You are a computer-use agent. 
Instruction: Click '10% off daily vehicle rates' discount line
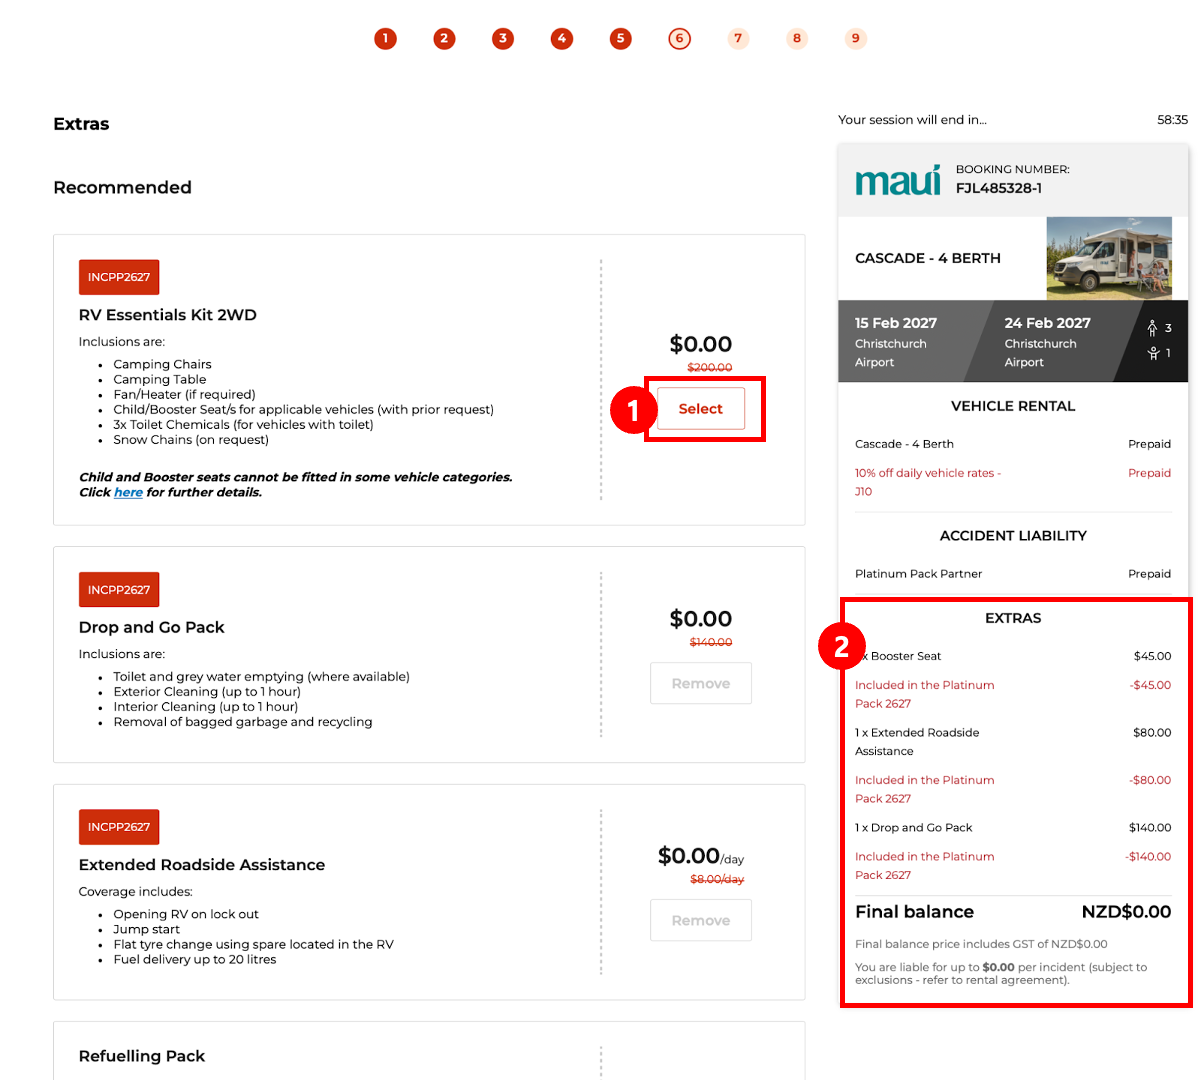pyautogui.click(x=928, y=482)
